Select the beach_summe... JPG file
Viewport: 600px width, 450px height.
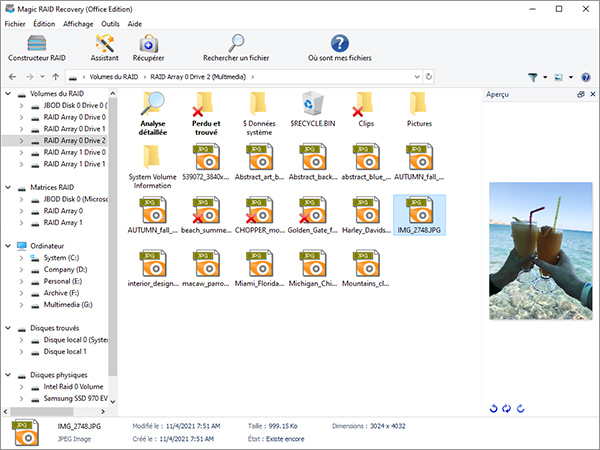pyautogui.click(x=206, y=215)
